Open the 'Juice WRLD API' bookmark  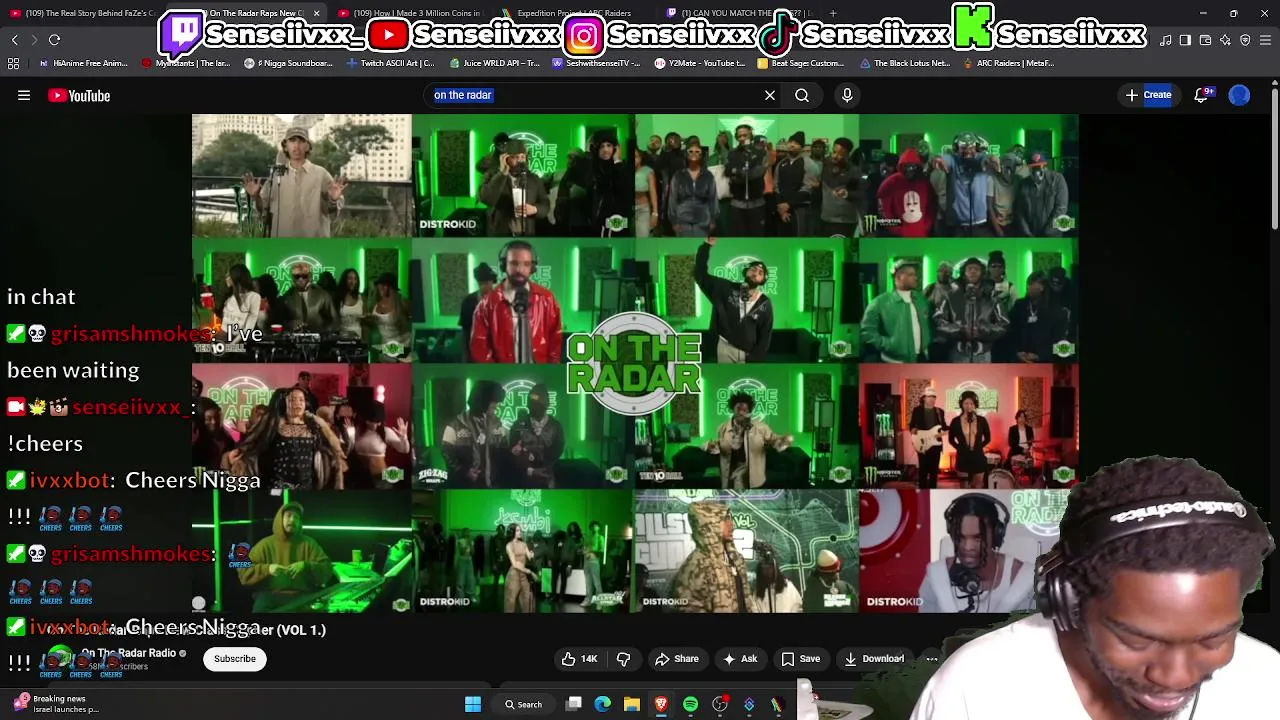pos(495,63)
